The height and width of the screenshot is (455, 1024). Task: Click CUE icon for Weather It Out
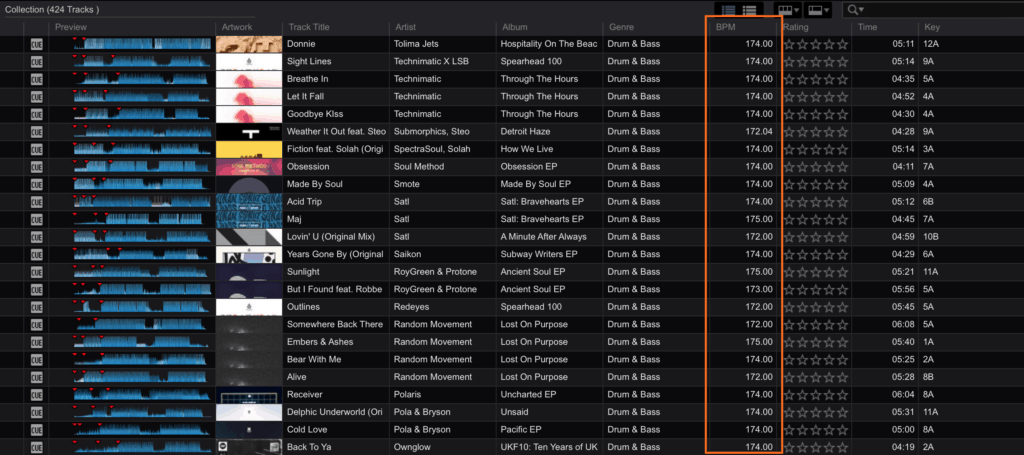click(36, 132)
